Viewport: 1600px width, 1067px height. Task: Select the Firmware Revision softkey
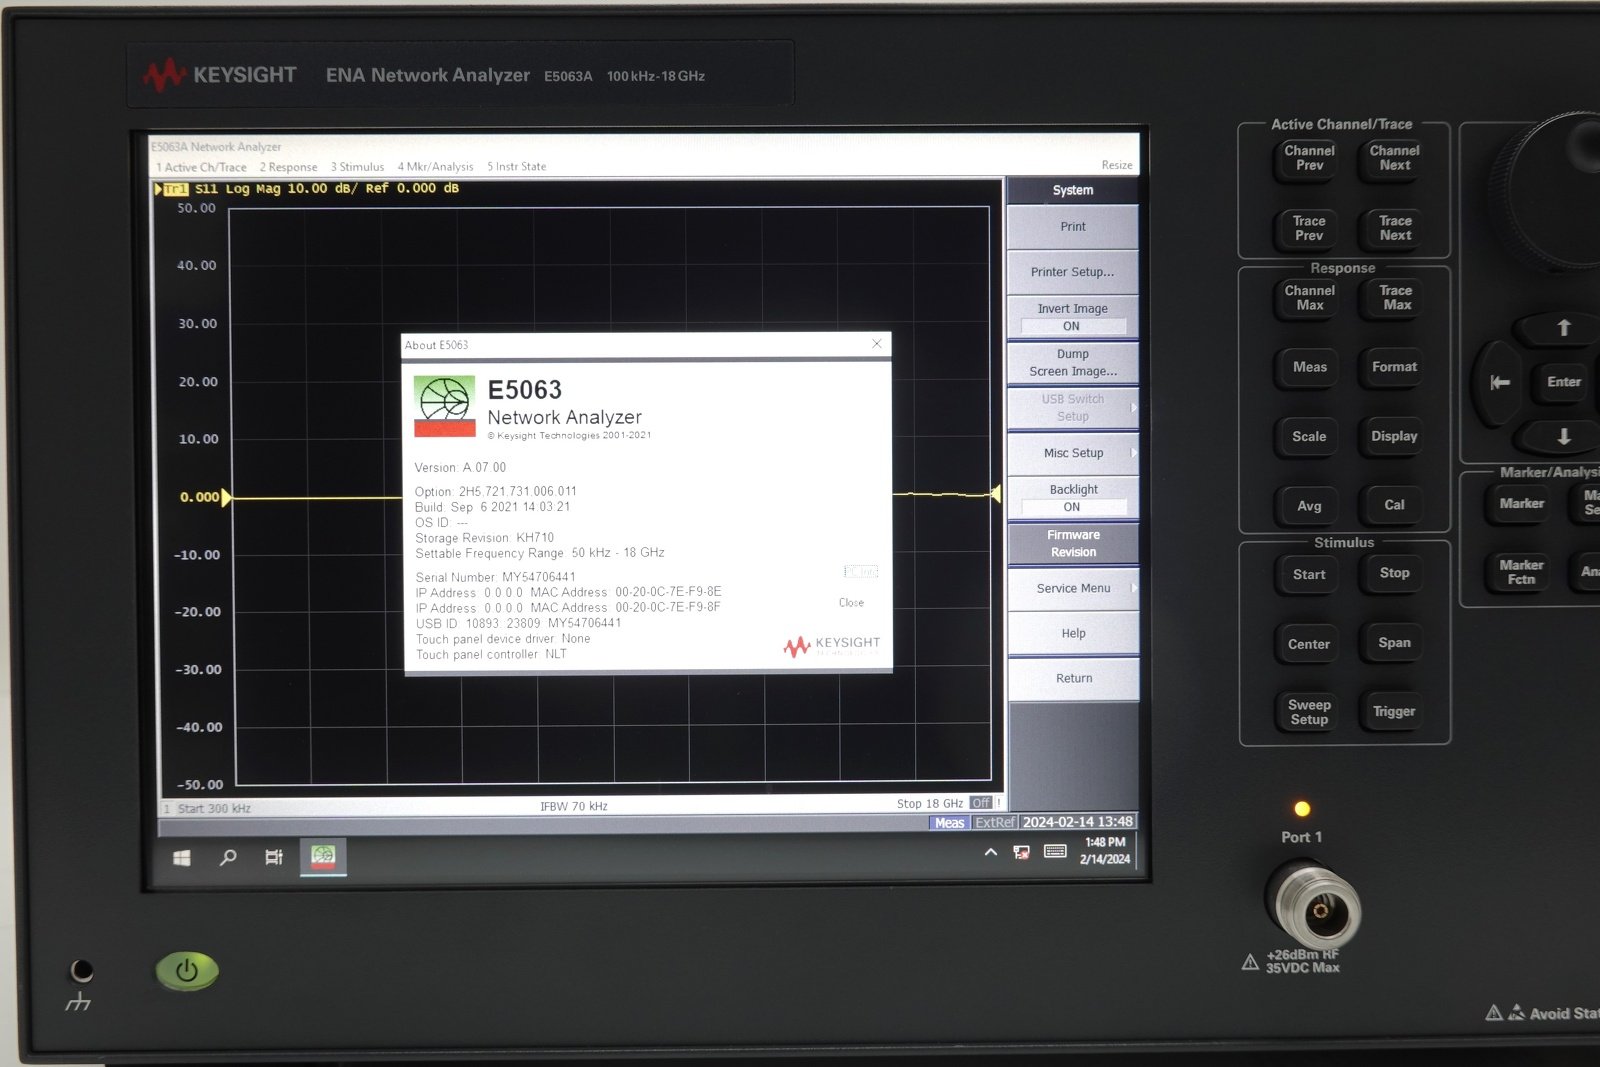[x=1073, y=543]
